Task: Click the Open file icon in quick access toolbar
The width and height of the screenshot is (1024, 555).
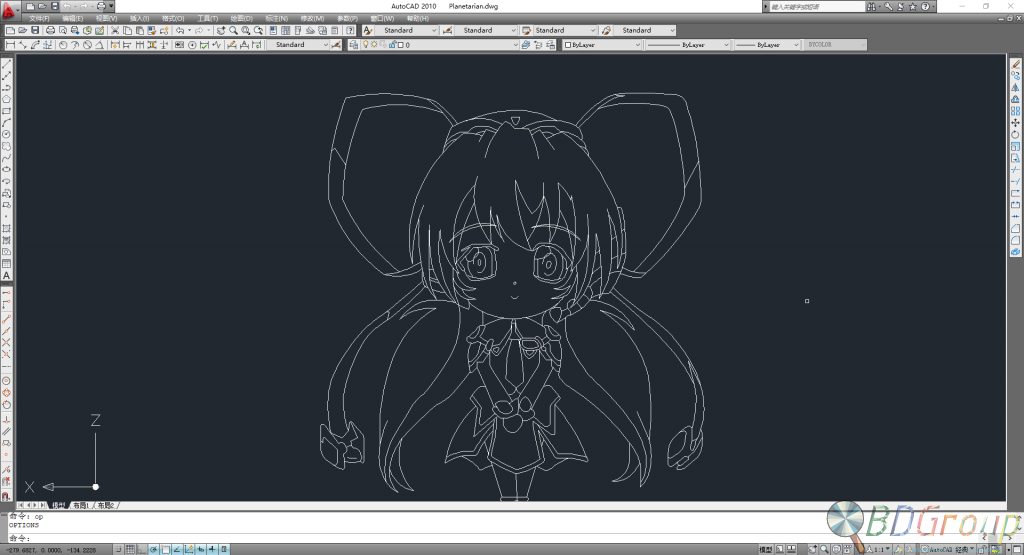Action: tap(42, 6)
